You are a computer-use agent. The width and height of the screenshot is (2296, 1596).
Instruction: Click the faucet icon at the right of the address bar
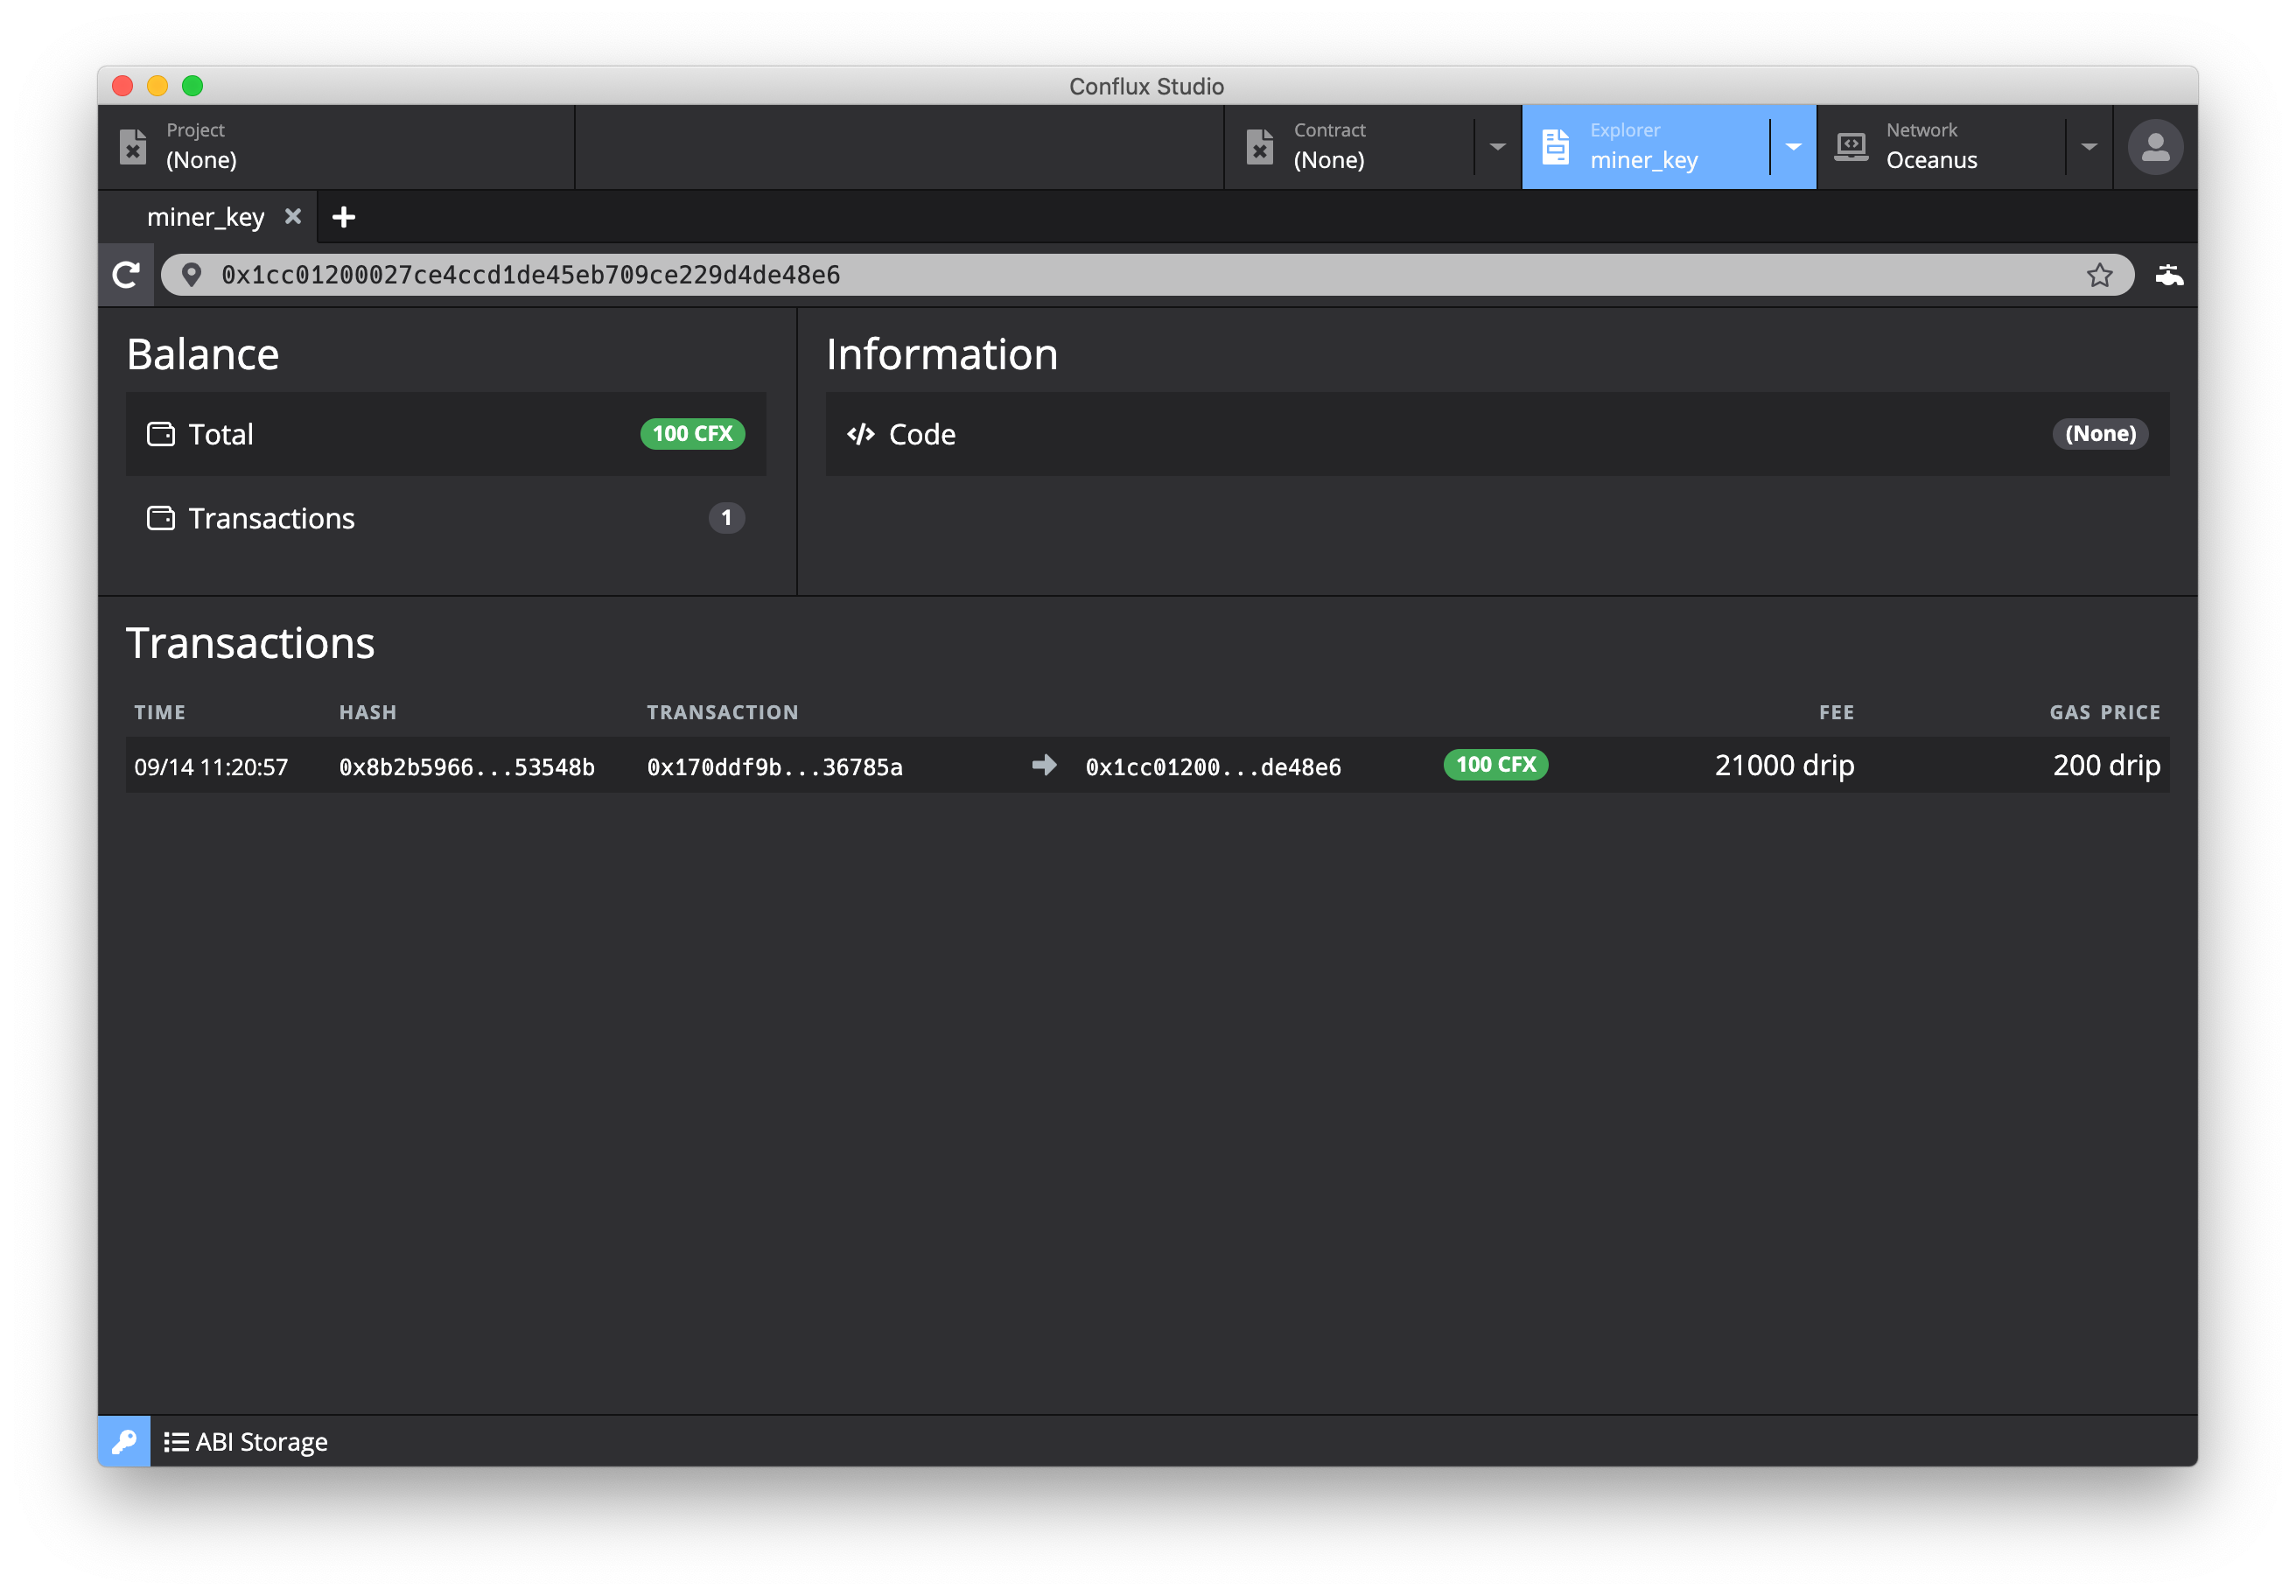pos(2168,275)
